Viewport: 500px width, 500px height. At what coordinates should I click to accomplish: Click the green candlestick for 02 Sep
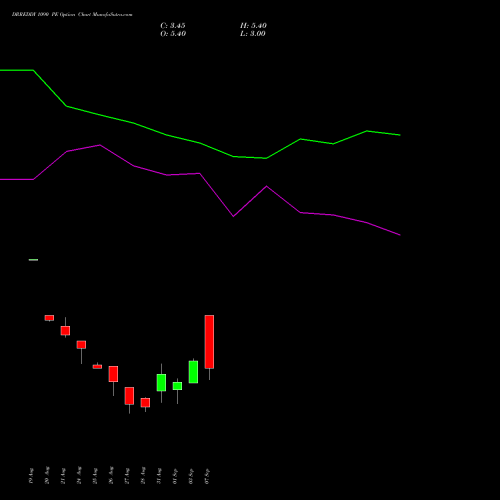click(193, 372)
